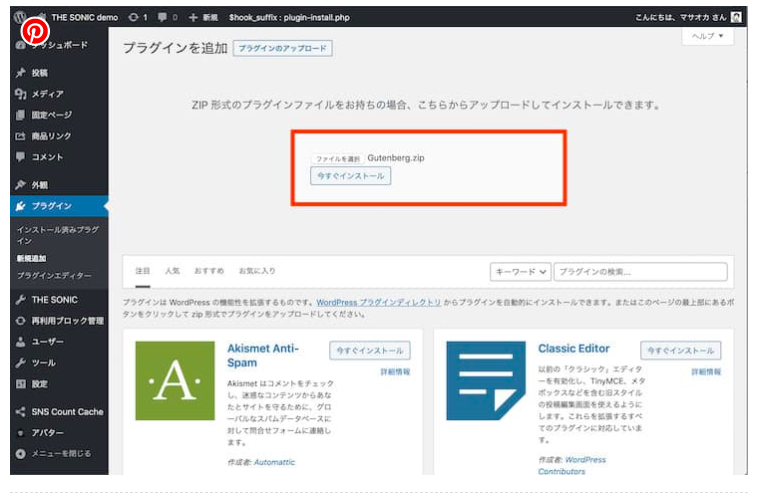Click the icon beside 商品リンク

click(20, 136)
